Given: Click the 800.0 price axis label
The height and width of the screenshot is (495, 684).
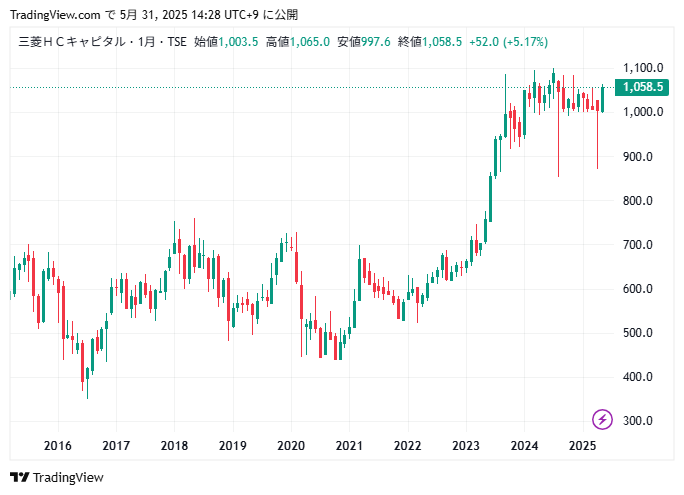Looking at the screenshot, I should [x=638, y=201].
